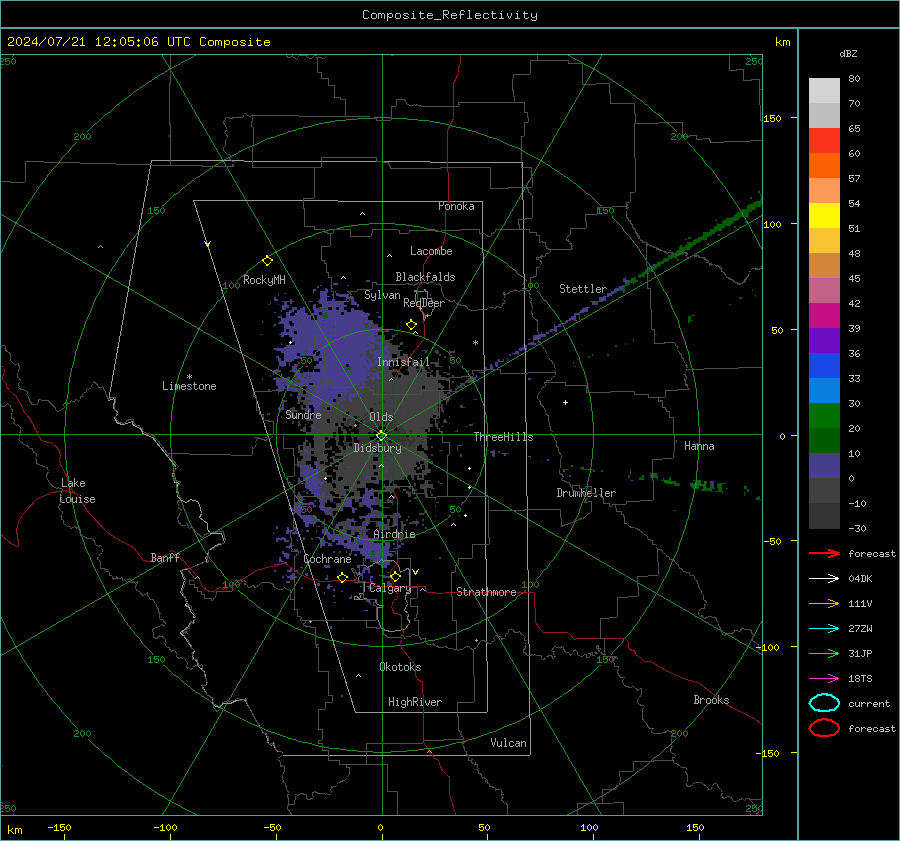The height and width of the screenshot is (841, 900).
Task: Click the asterisk marker east of Innisfail
Action: pos(475,343)
